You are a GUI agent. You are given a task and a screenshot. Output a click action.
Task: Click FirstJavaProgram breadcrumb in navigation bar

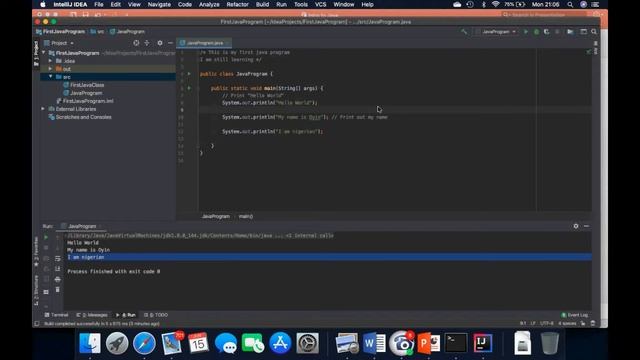pyautogui.click(x=60, y=31)
